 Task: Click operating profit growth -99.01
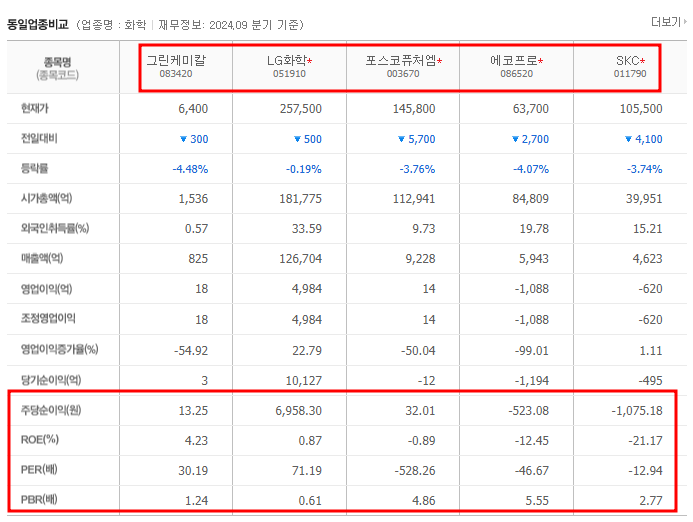click(x=532, y=351)
